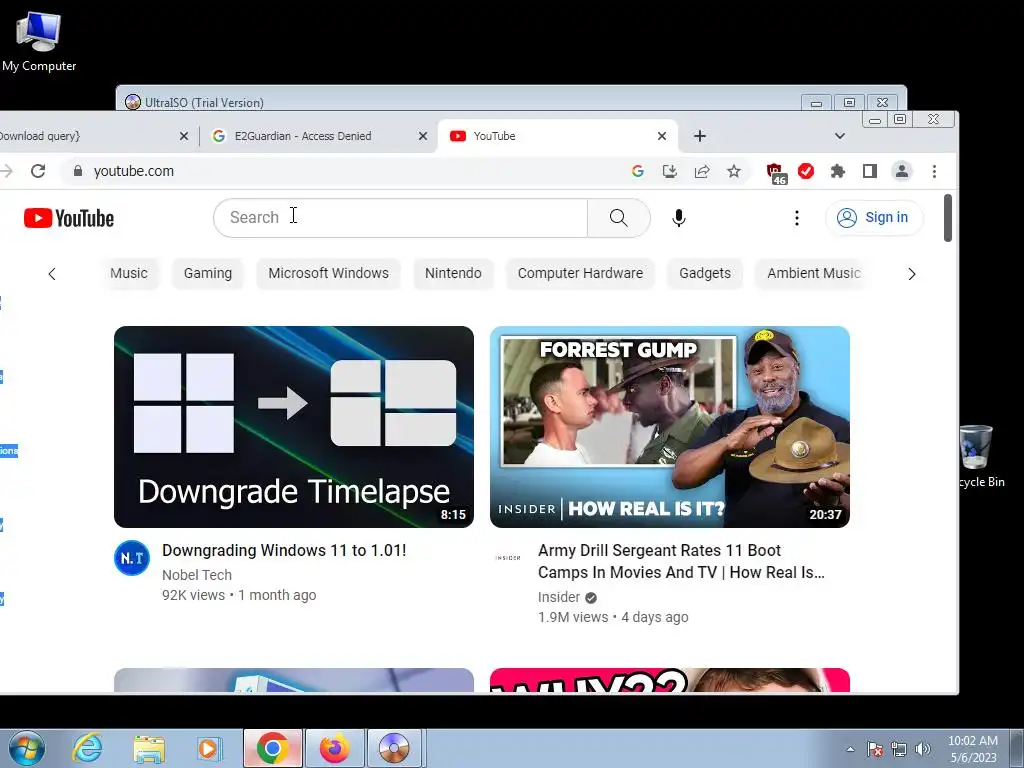Open the Windows Start button

point(26,748)
